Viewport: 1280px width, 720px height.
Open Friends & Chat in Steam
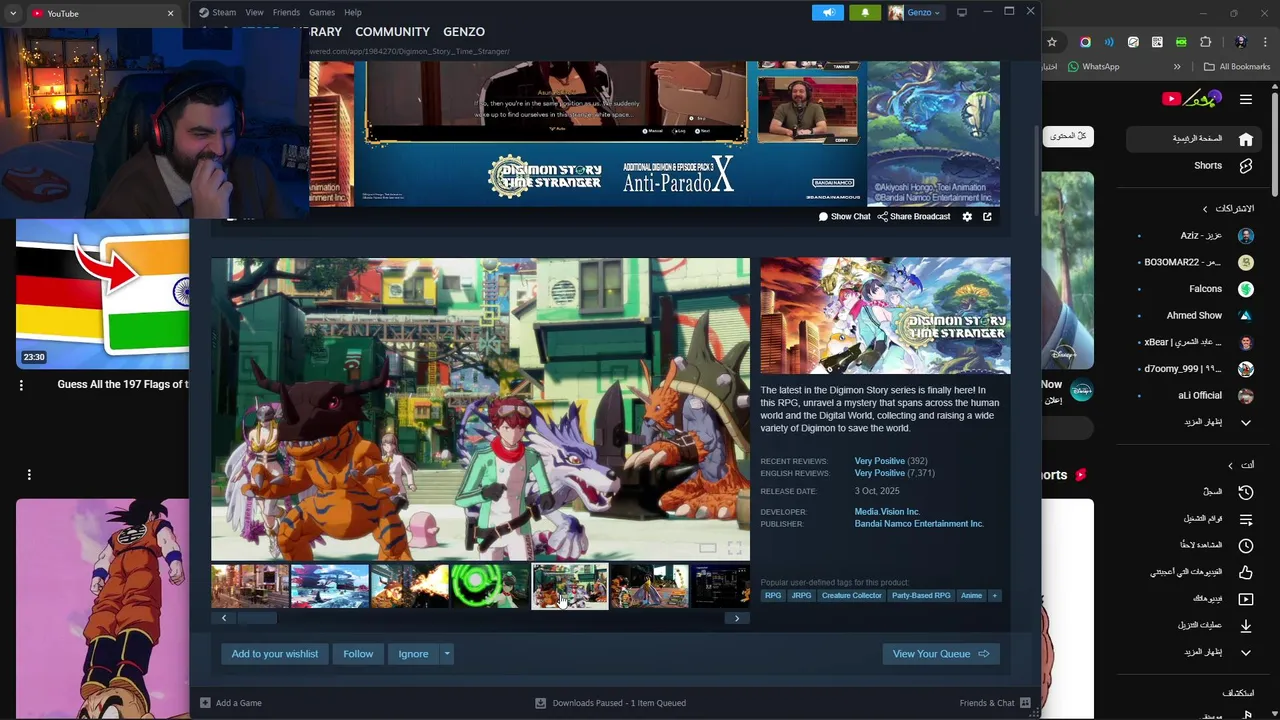click(995, 703)
